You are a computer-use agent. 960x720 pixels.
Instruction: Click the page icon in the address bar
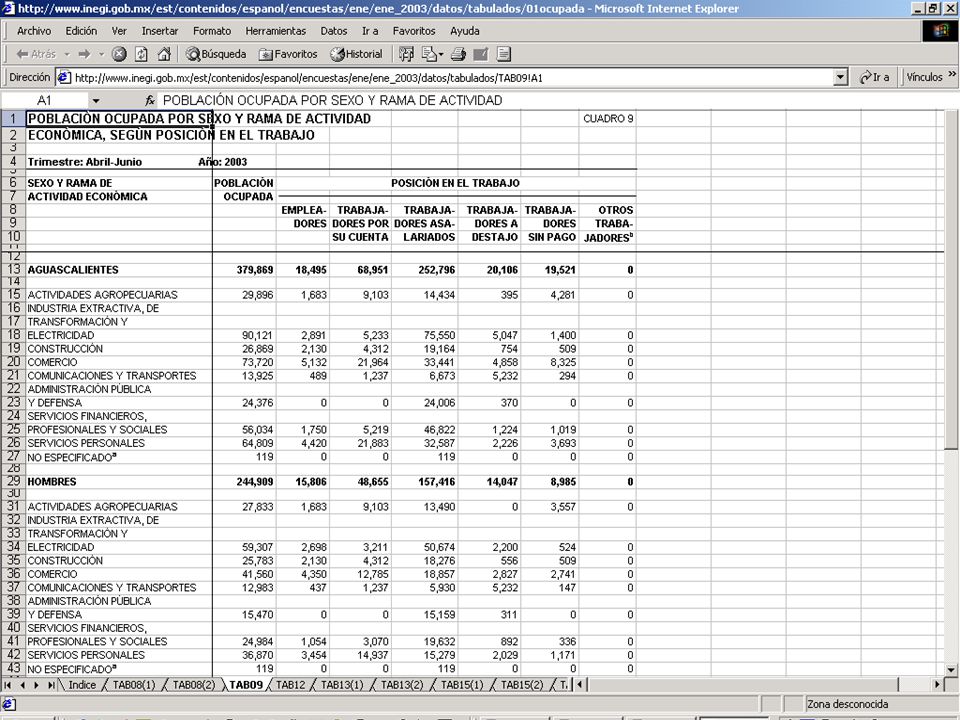pyautogui.click(x=64, y=78)
